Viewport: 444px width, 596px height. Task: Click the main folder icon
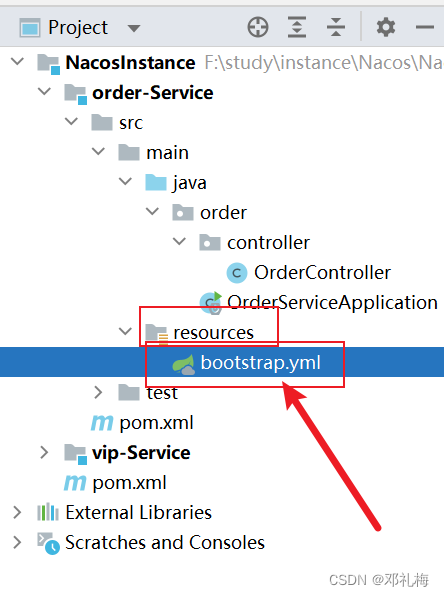point(129,152)
